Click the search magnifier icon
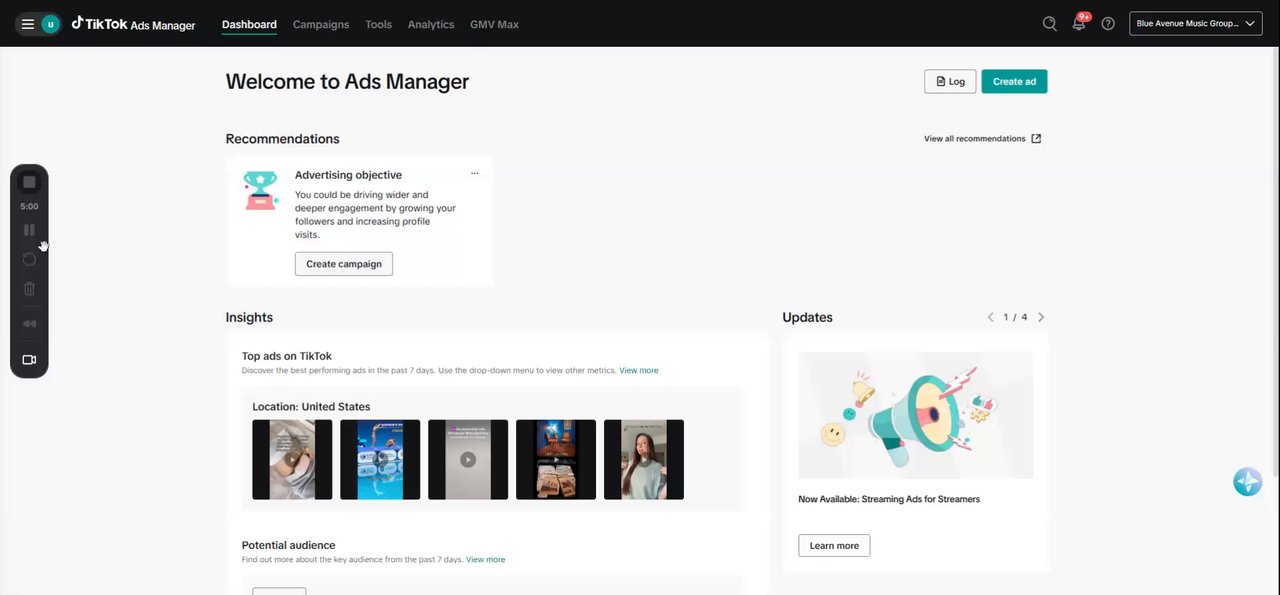This screenshot has height=595, width=1280. pyautogui.click(x=1049, y=24)
